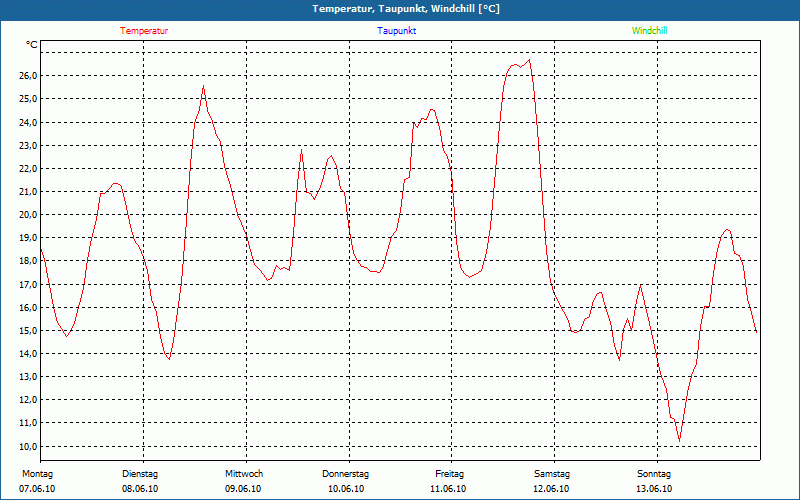
Task: Click the °C axis unit label
Action: pos(32,45)
